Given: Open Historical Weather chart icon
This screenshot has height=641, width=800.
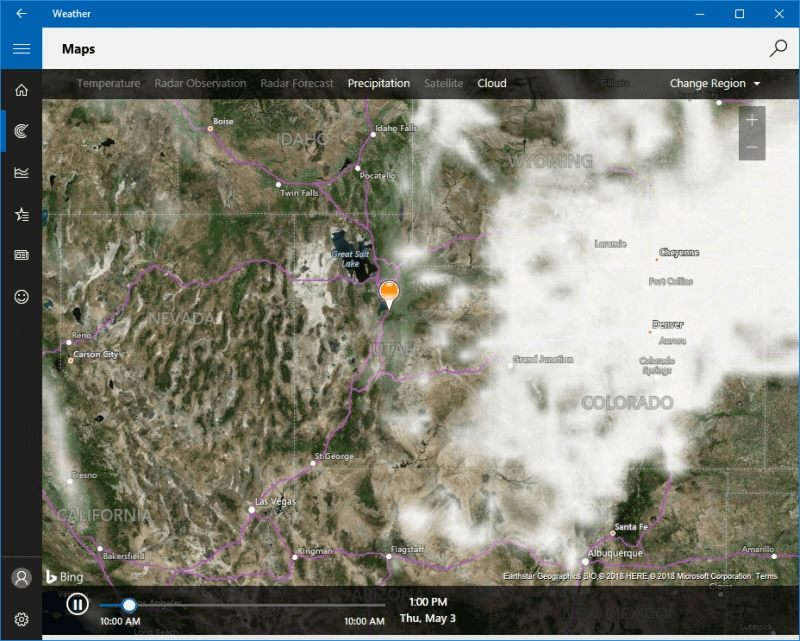Looking at the screenshot, I should point(21,172).
